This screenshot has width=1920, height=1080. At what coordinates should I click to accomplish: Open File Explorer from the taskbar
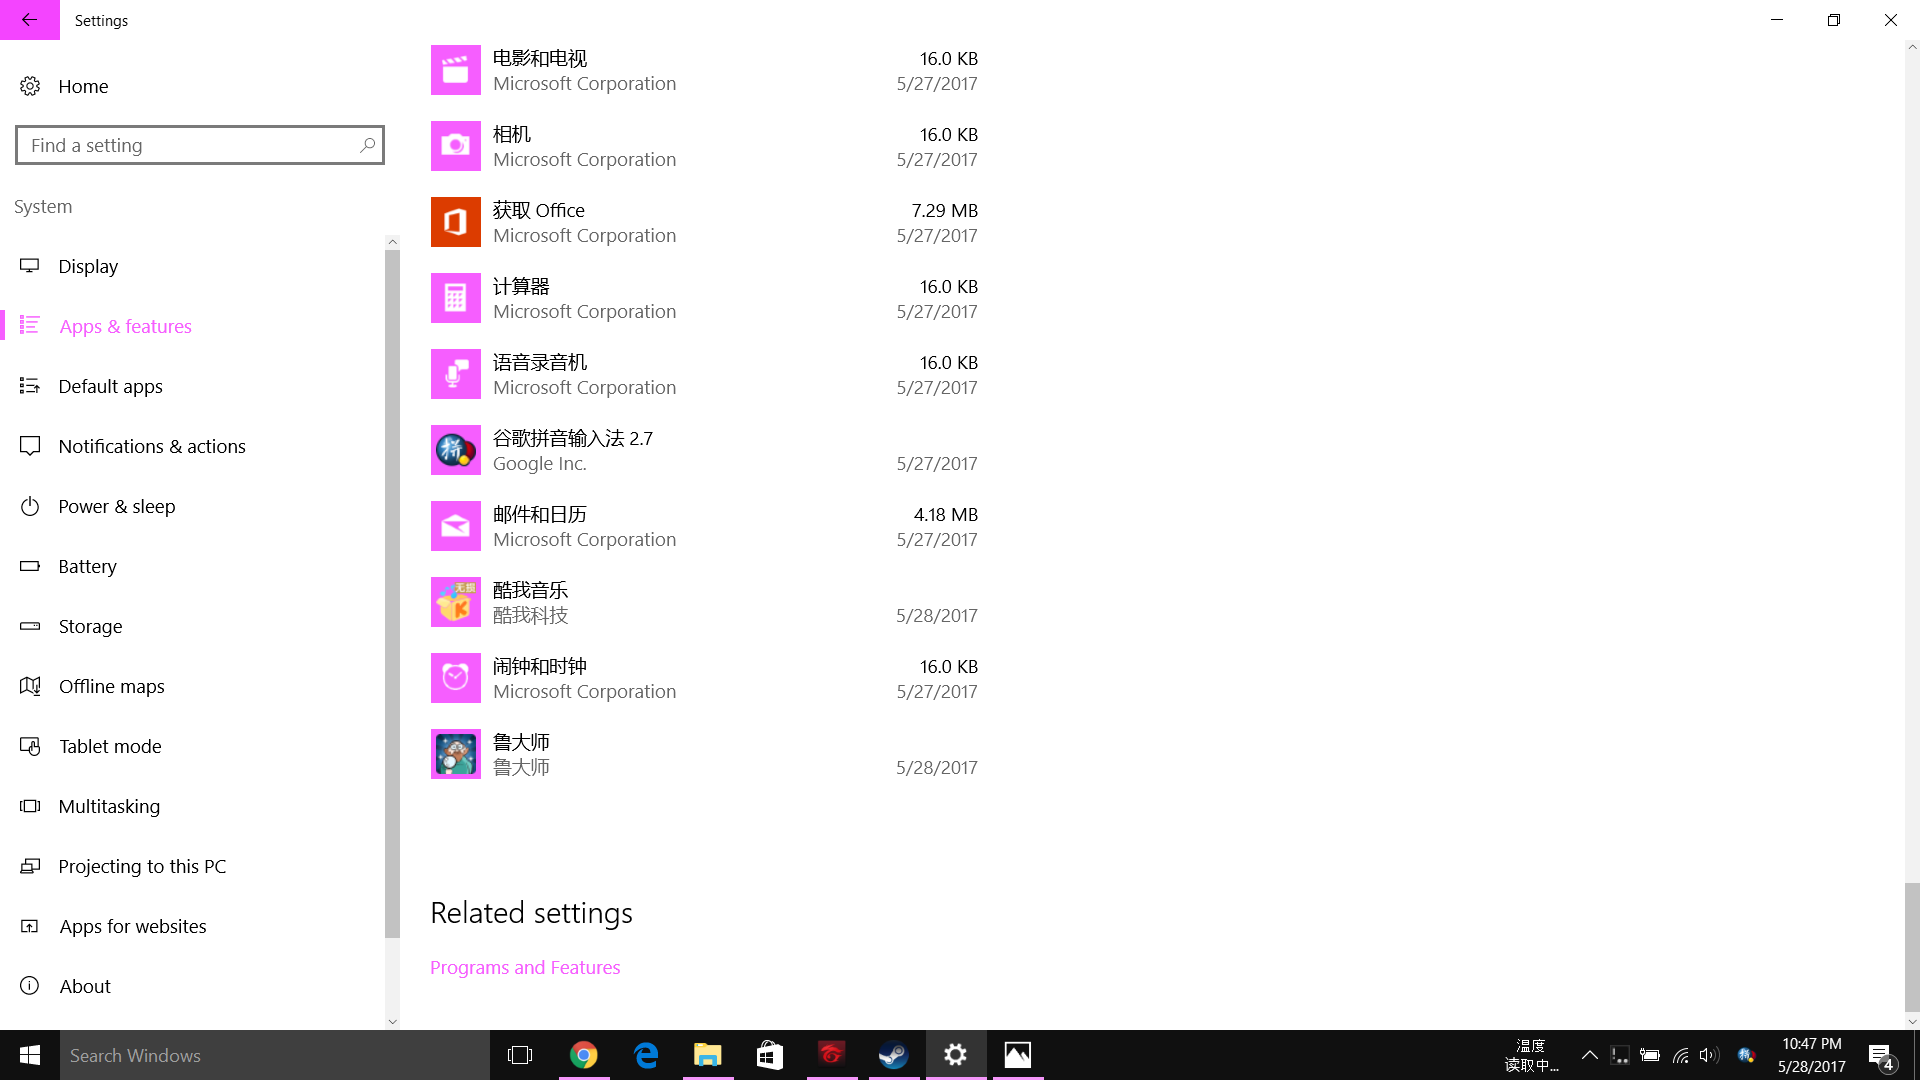(708, 1055)
